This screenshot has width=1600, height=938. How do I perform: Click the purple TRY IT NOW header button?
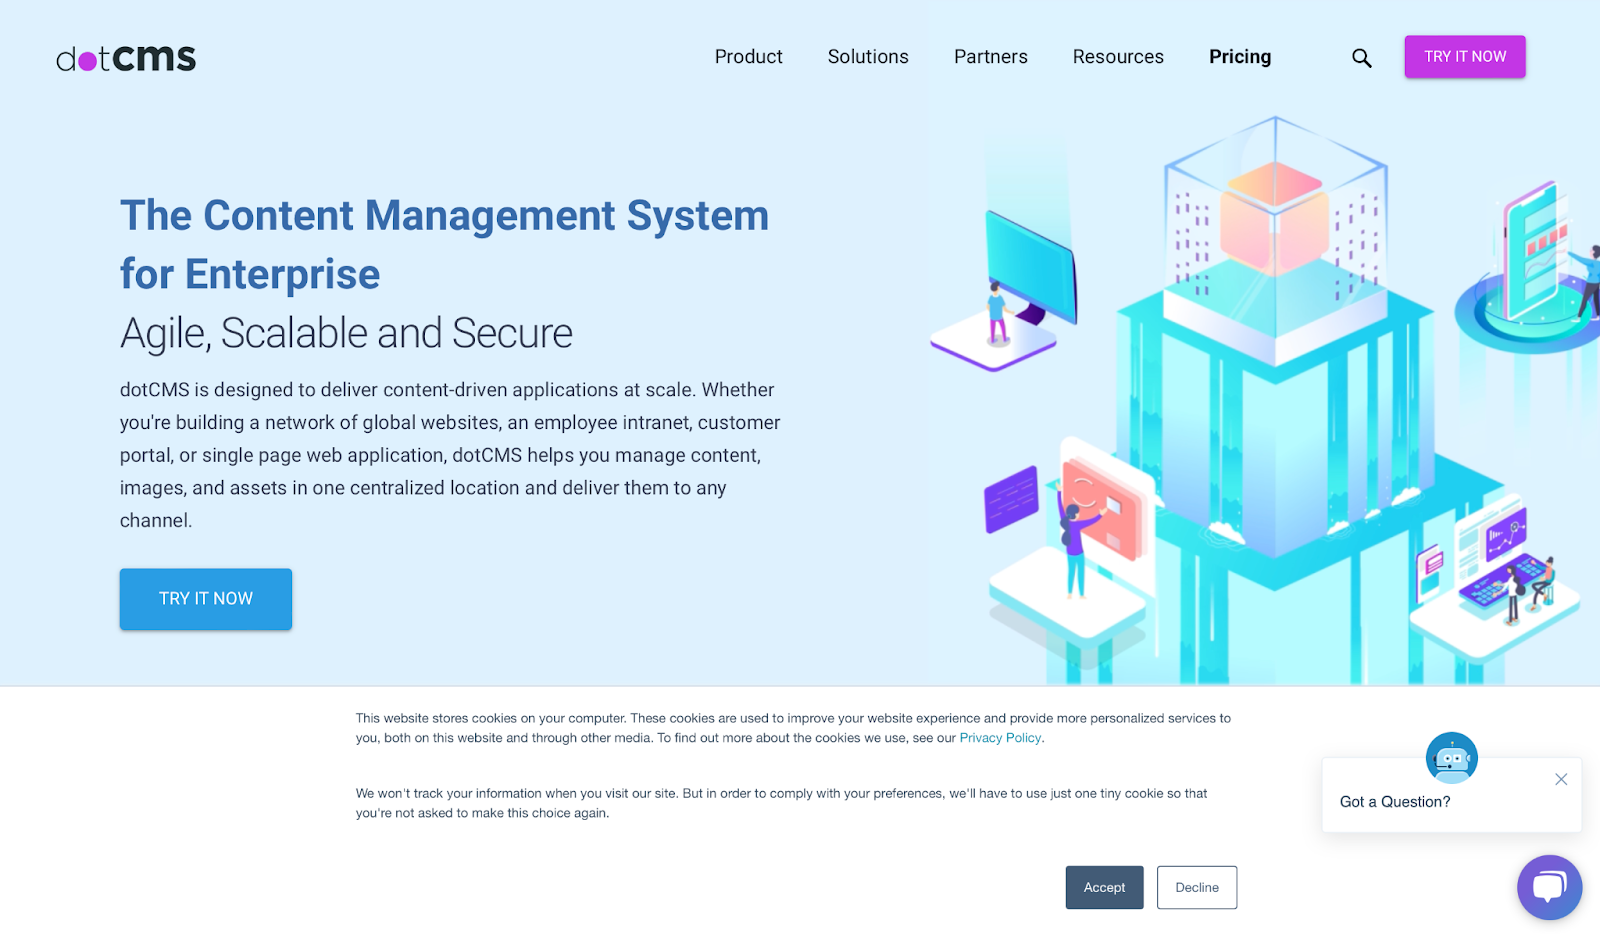tap(1464, 57)
